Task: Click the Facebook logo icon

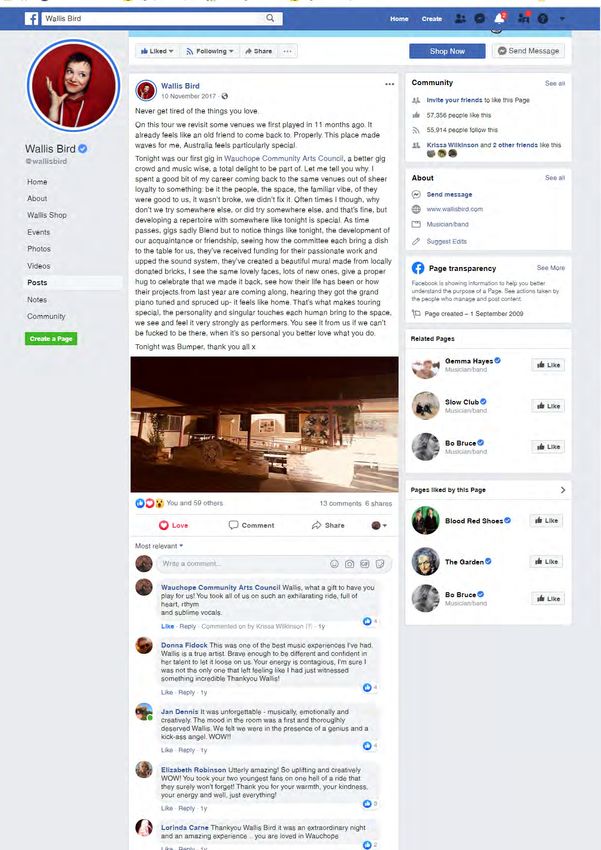Action: coord(31,19)
